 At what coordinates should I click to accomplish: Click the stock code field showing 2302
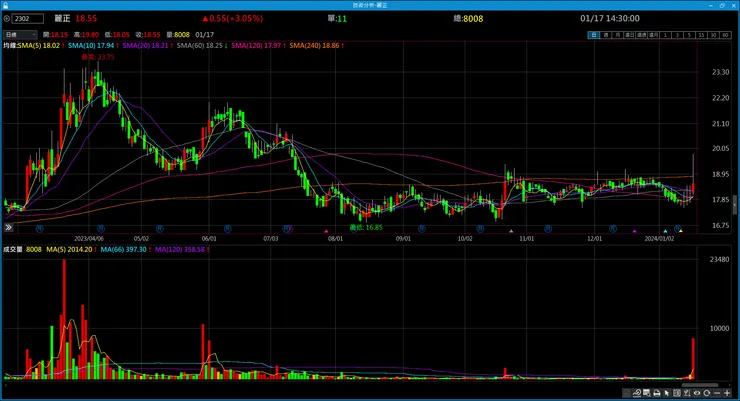[28, 18]
